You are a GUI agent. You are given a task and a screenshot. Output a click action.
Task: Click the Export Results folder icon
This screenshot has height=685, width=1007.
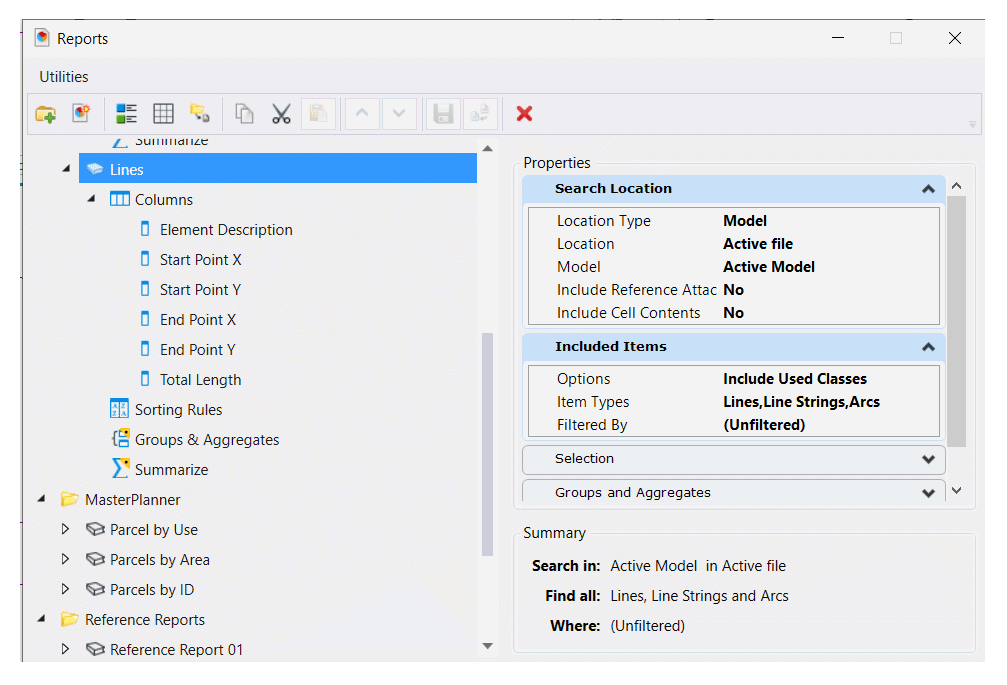pos(200,114)
